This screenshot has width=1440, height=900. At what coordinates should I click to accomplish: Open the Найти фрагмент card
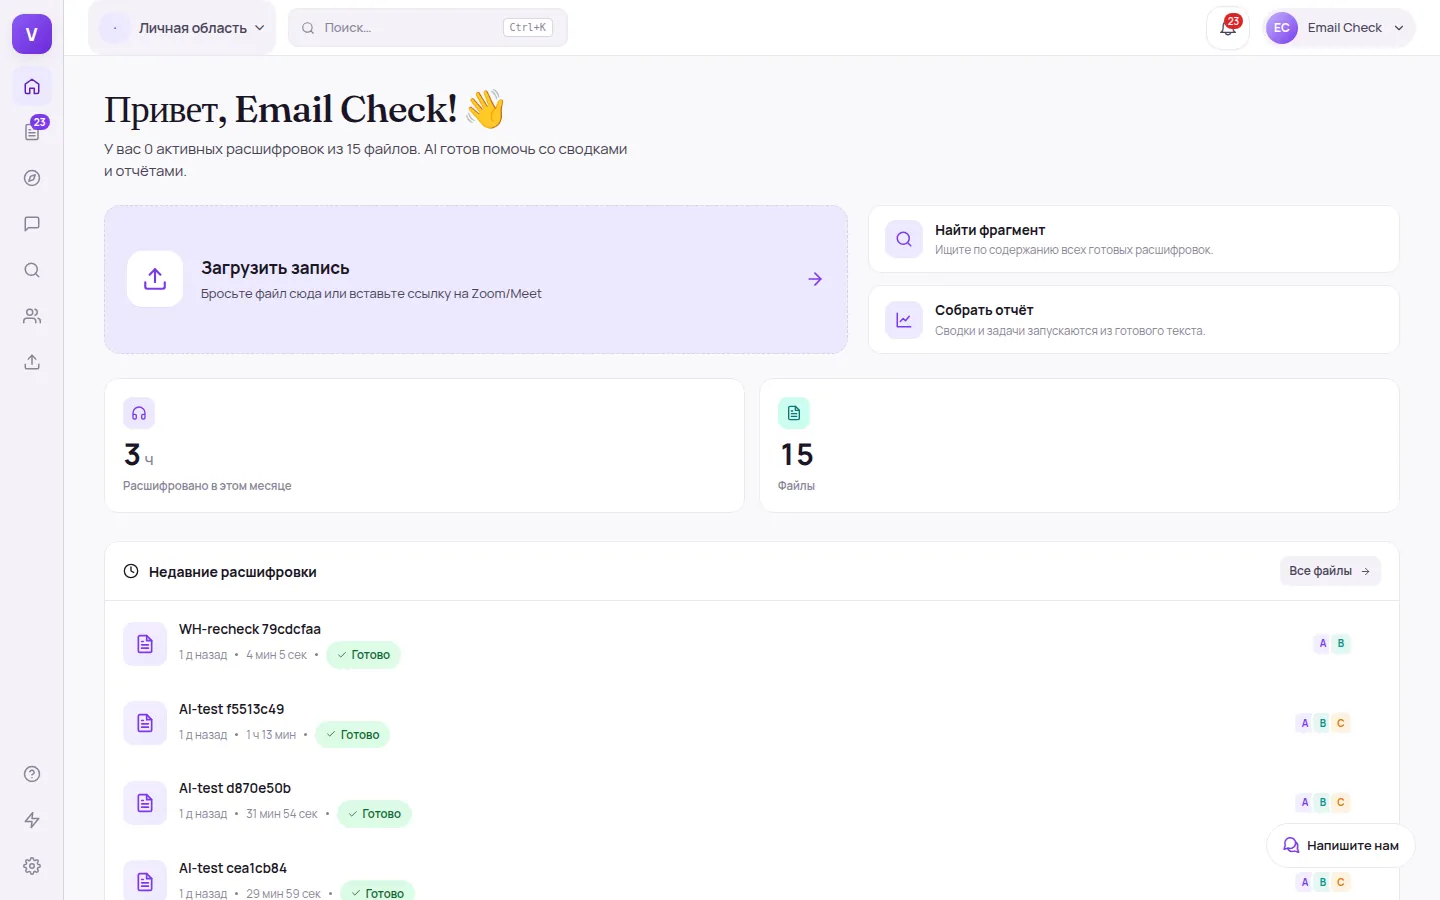coord(1134,239)
